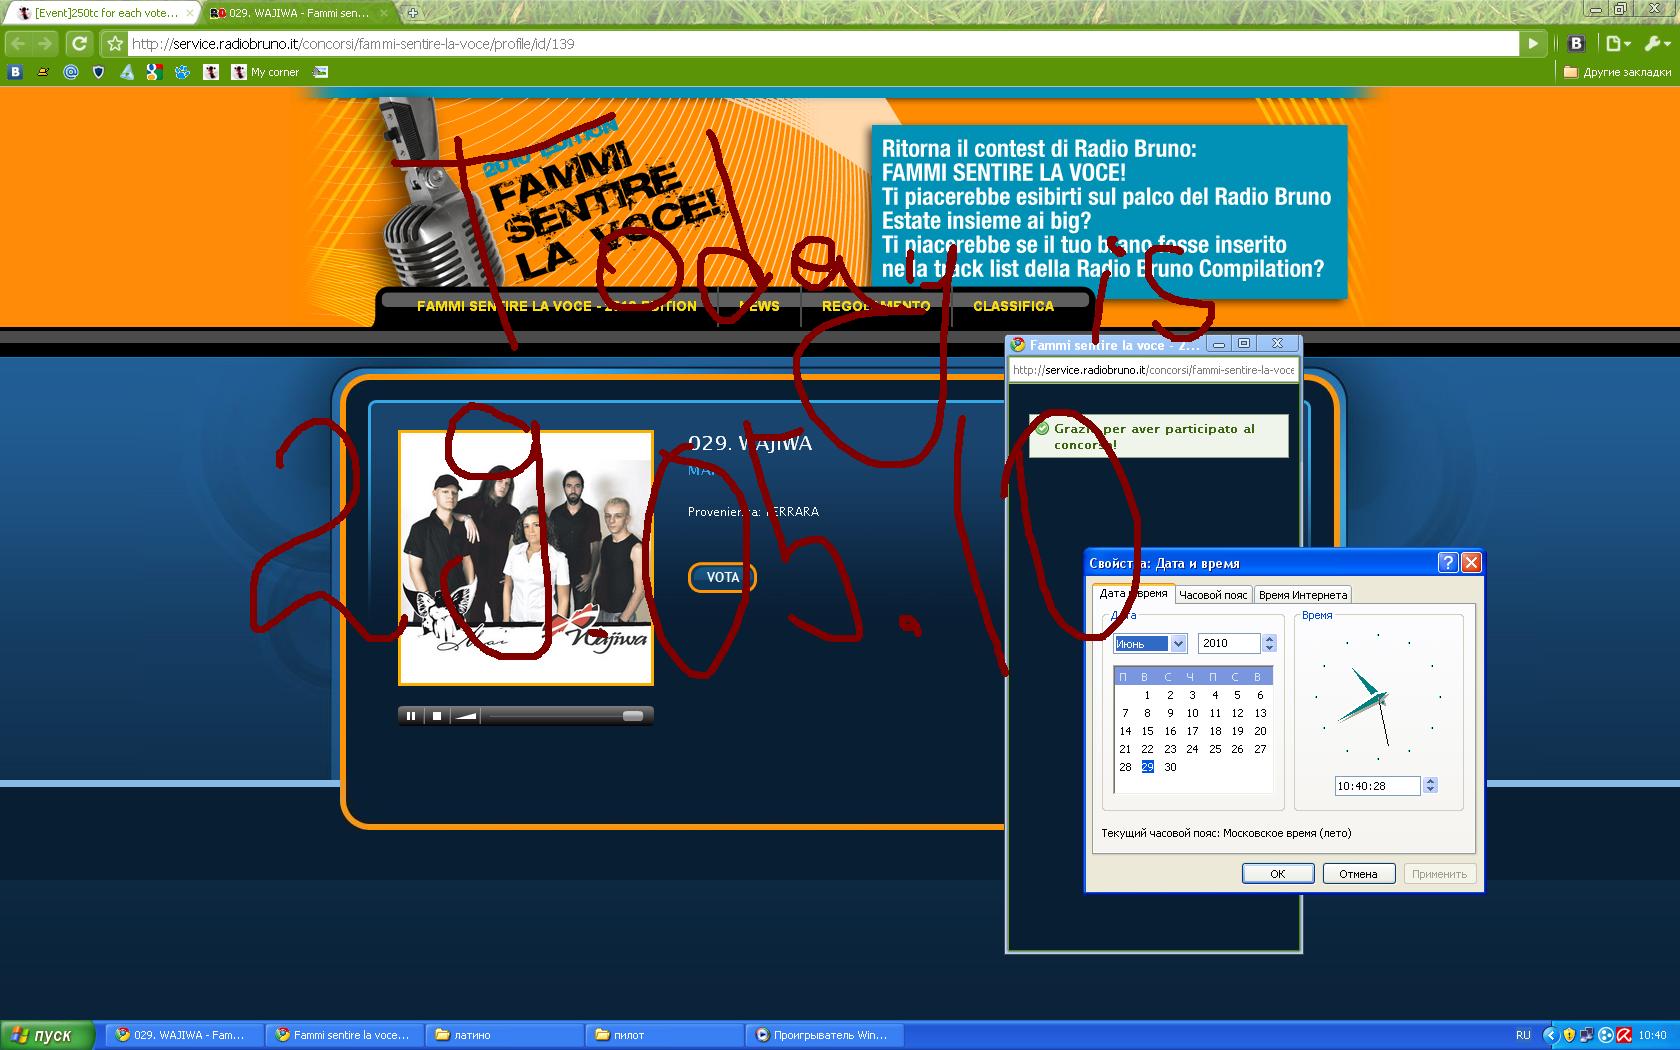Switch to the Дата и время tab
The image size is (1680, 1050).
1133,594
